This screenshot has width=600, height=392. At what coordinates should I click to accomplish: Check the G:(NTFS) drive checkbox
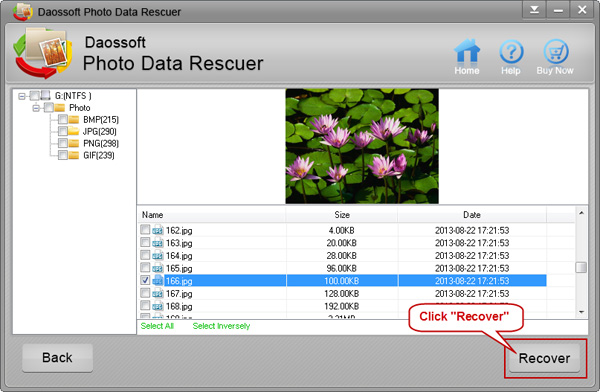point(34,95)
